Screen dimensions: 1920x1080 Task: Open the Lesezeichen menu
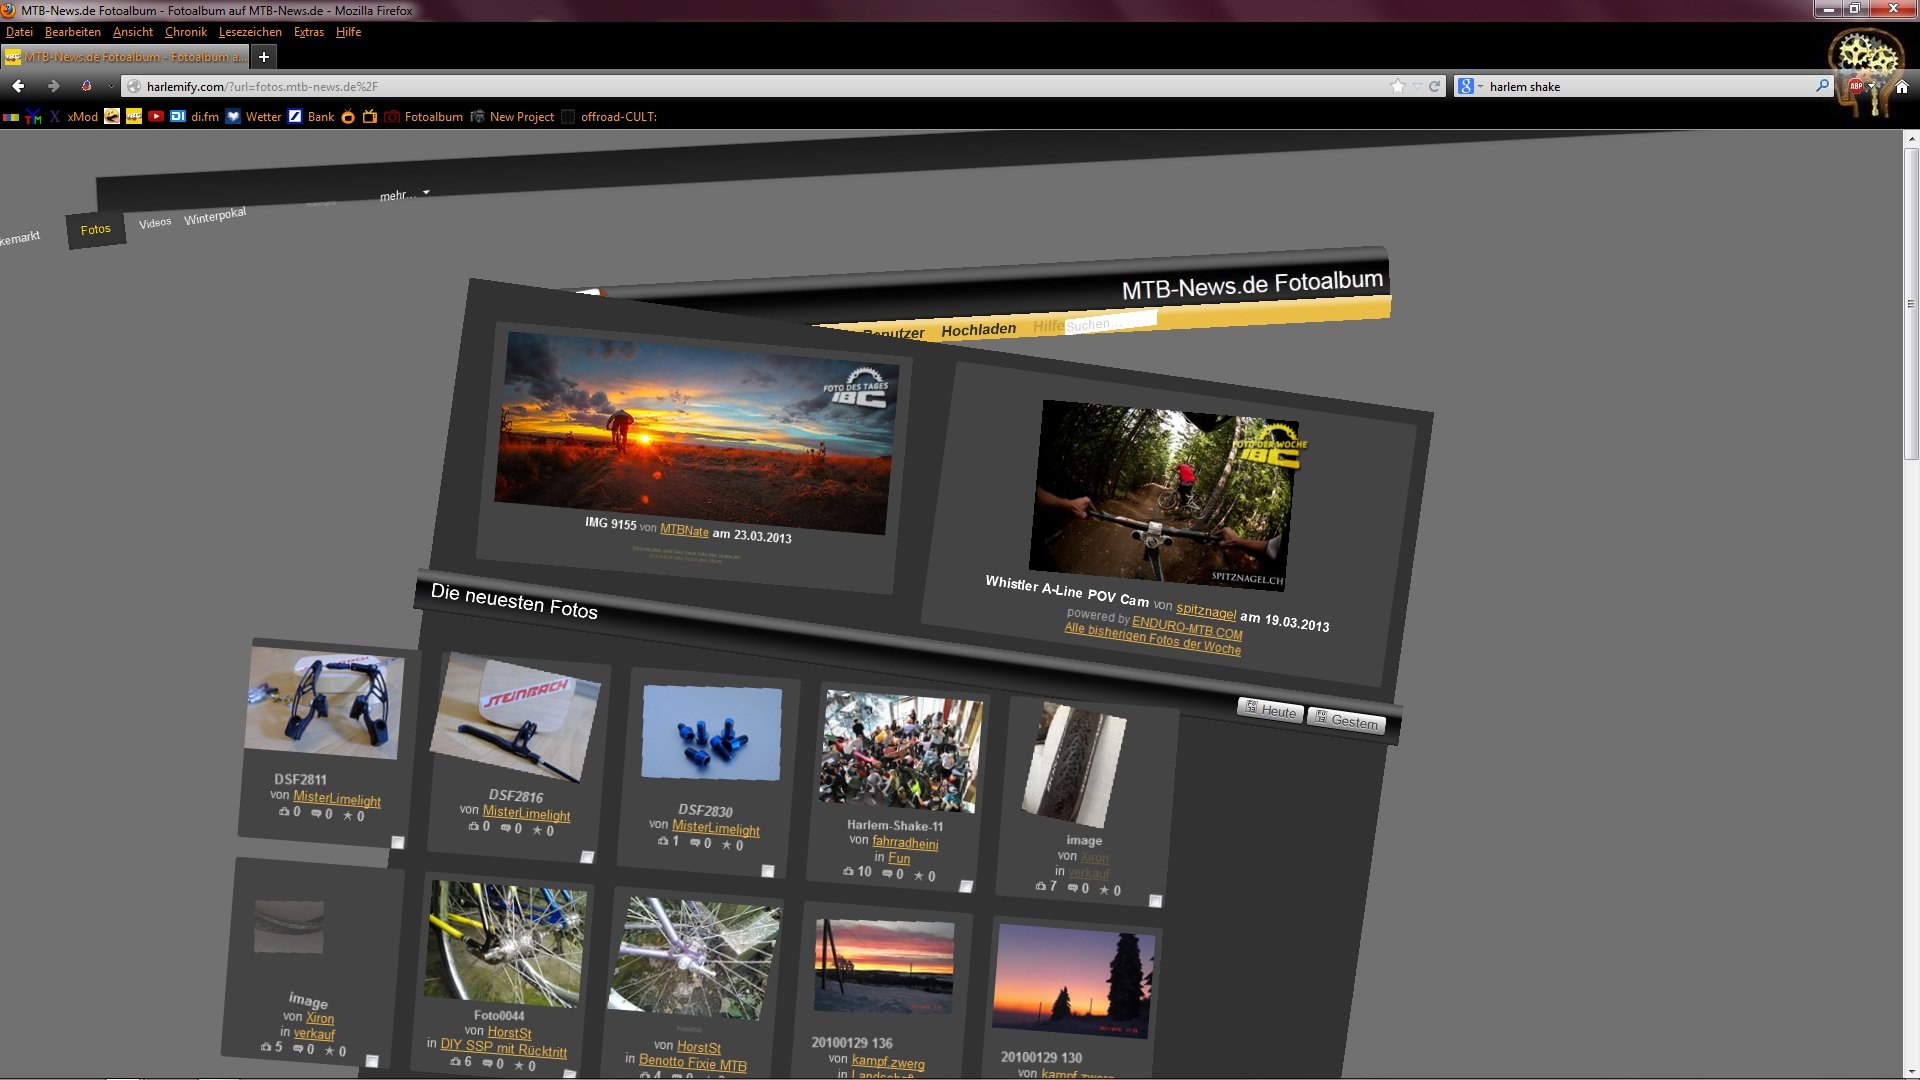click(250, 32)
